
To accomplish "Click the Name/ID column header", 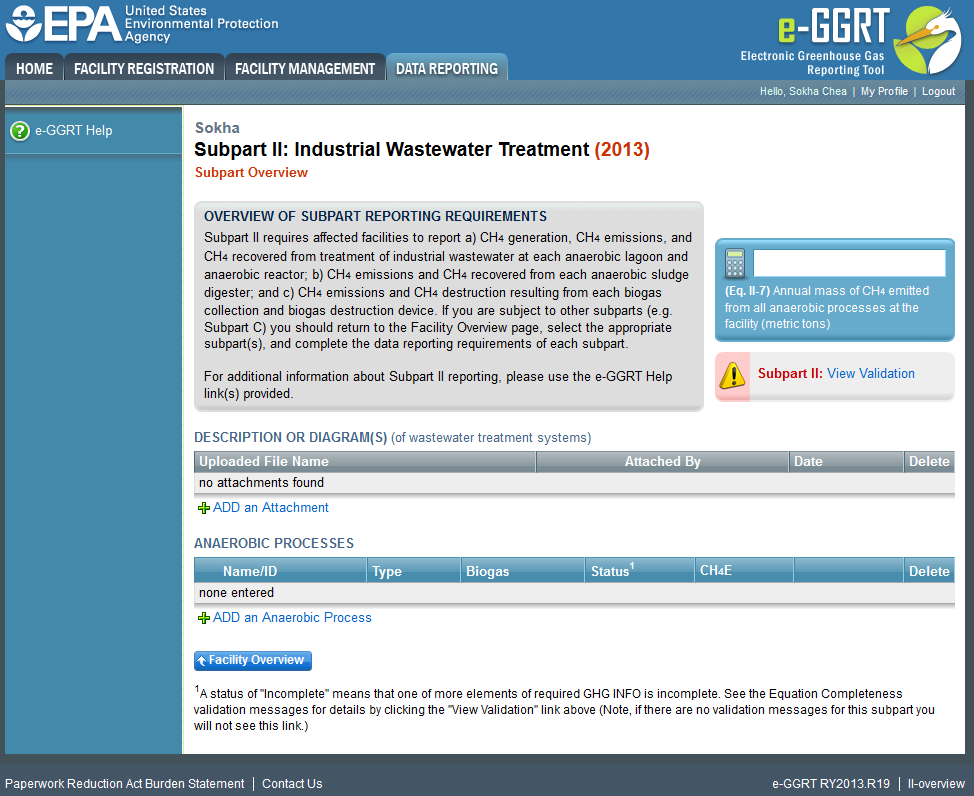I will click(x=280, y=571).
